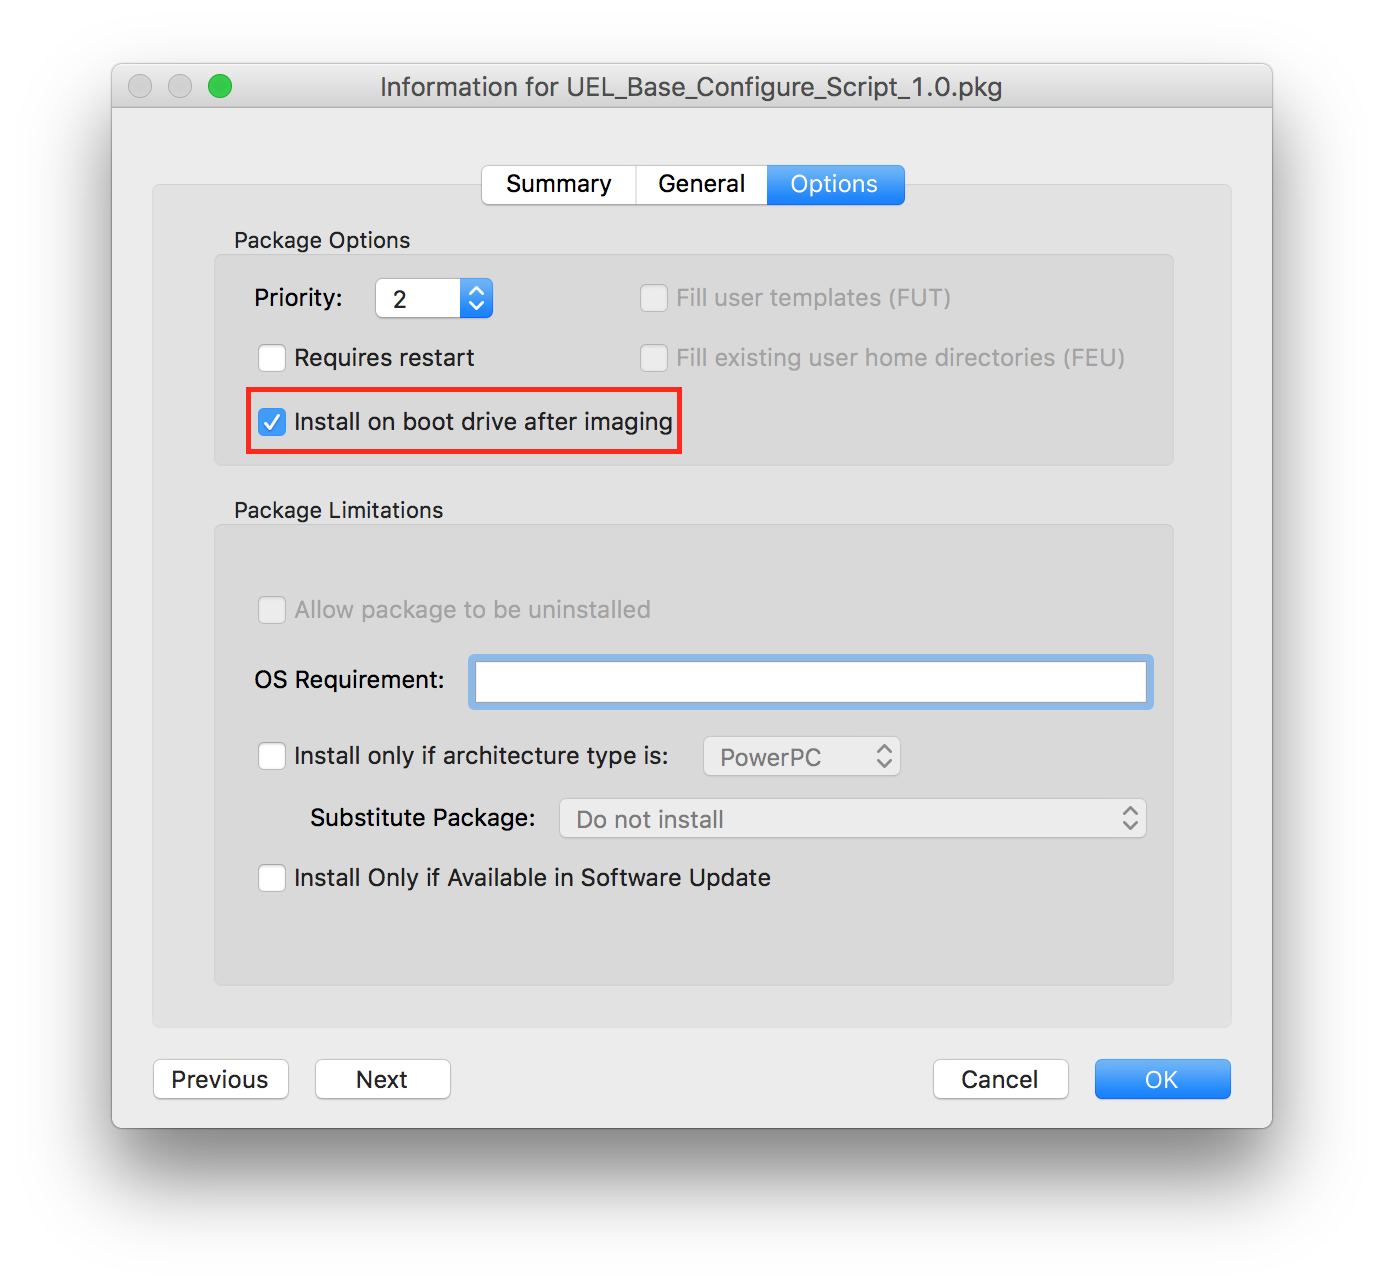Click the green zoom window button
The image size is (1384, 1288).
coord(220,87)
